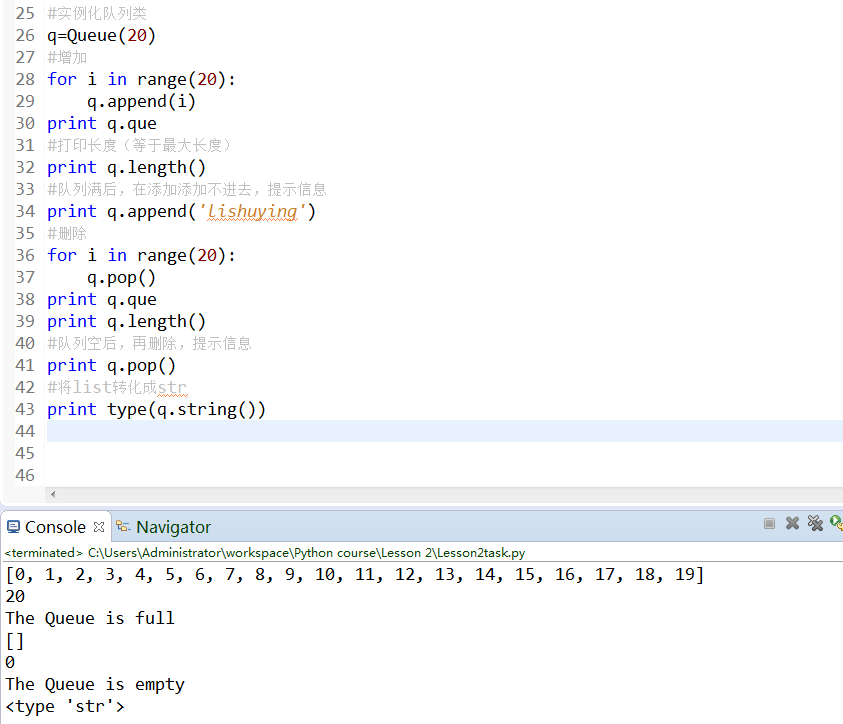Screen dimensions: 843x724
Task: Click the Remove All Terminated Launches double-X icon
Action: (x=816, y=523)
